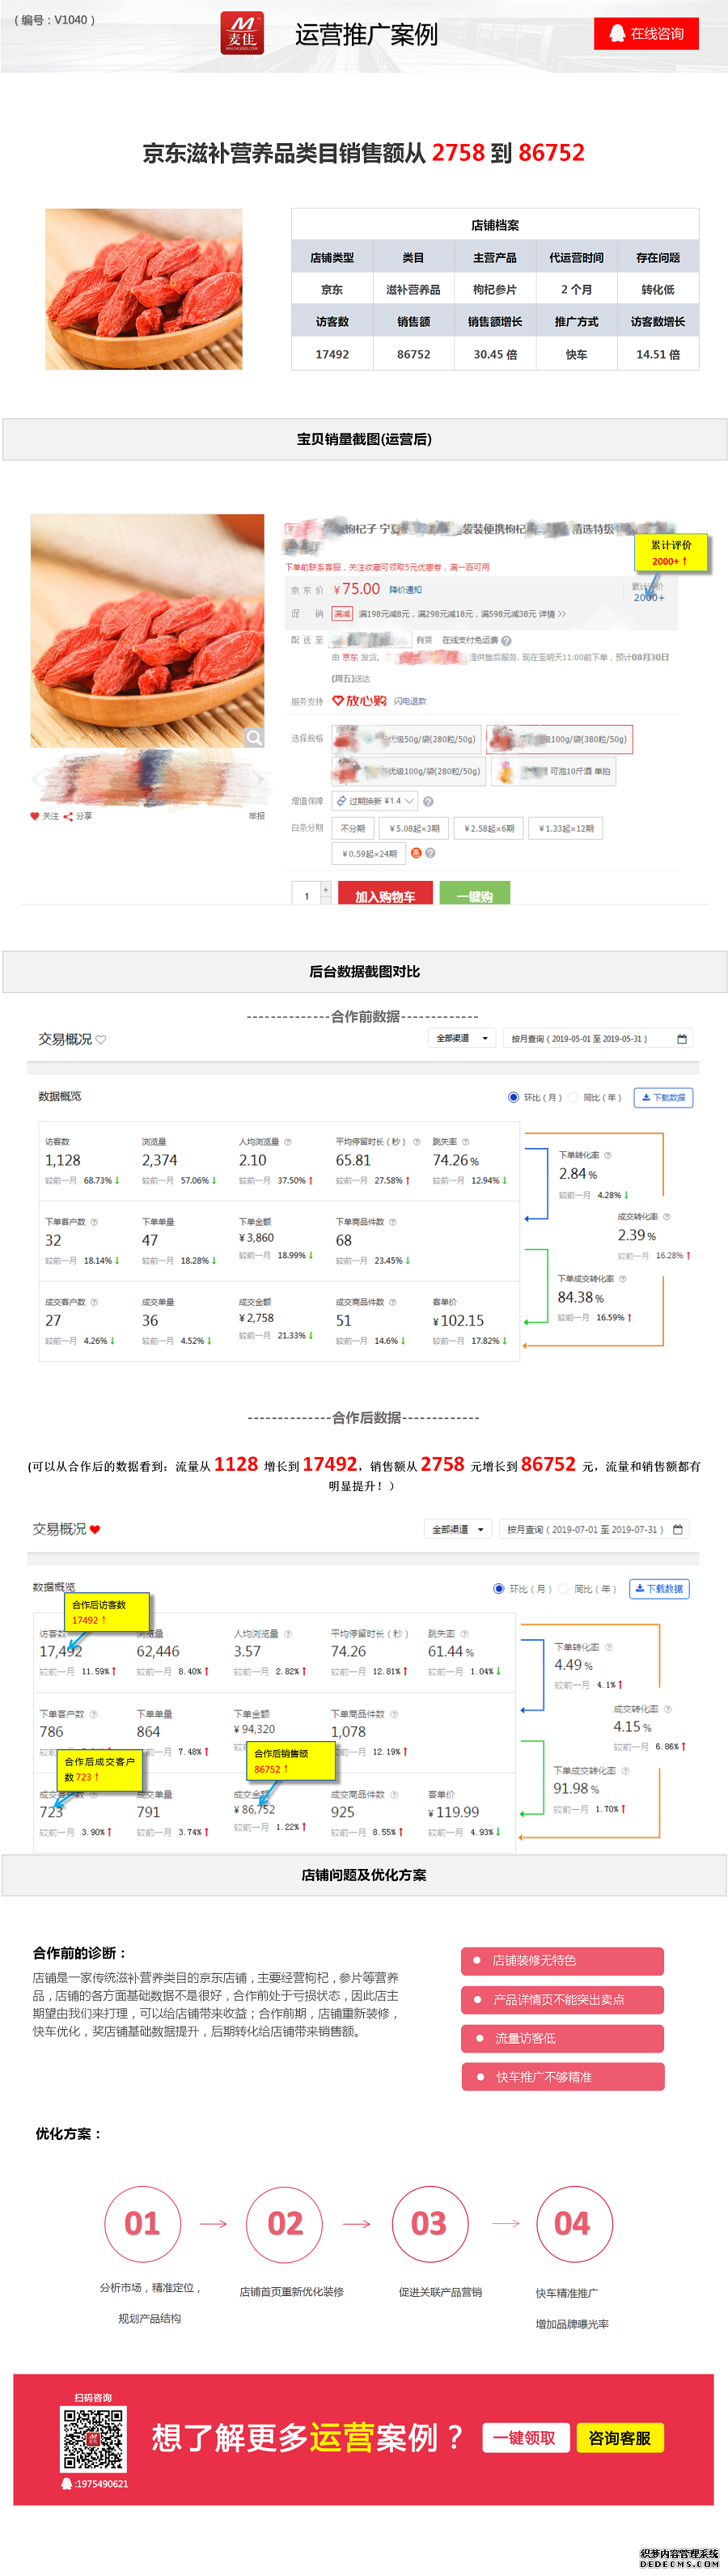The height and width of the screenshot is (2576, 728).
Task: Select the 优级100g/袋(280粒/50g) spec option
Action: (408, 771)
